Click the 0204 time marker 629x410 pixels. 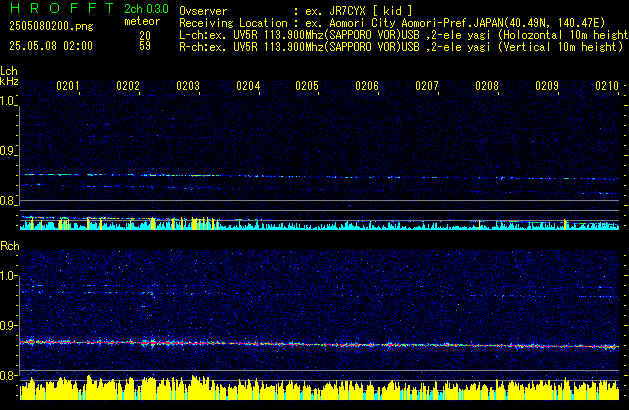tap(248, 85)
